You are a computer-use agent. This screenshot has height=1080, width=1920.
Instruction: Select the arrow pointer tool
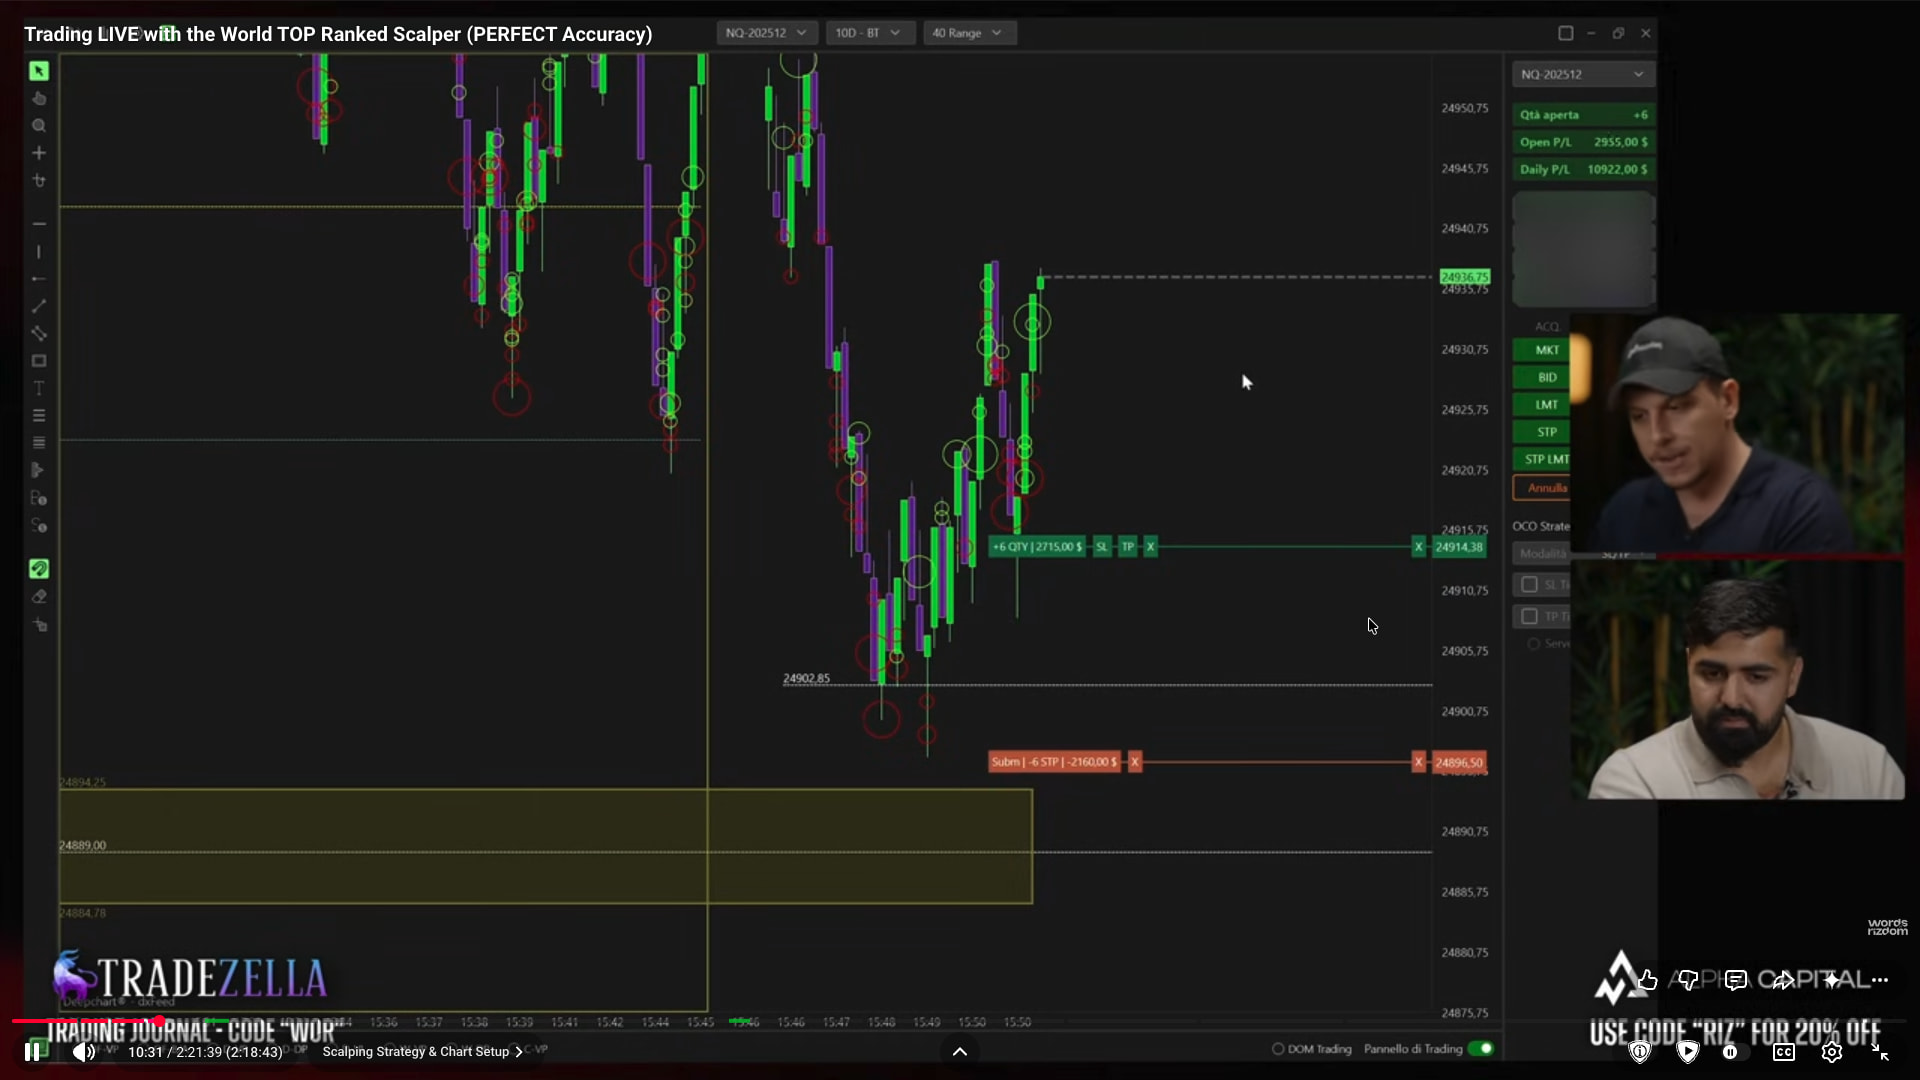(x=39, y=71)
